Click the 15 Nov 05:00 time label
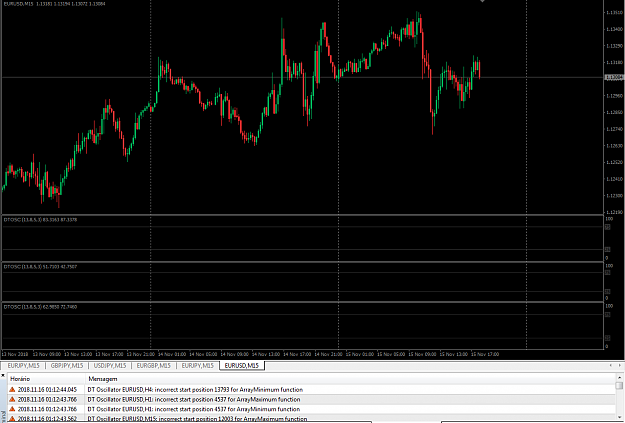Viewport: 625px width, 423px height. 391,354
